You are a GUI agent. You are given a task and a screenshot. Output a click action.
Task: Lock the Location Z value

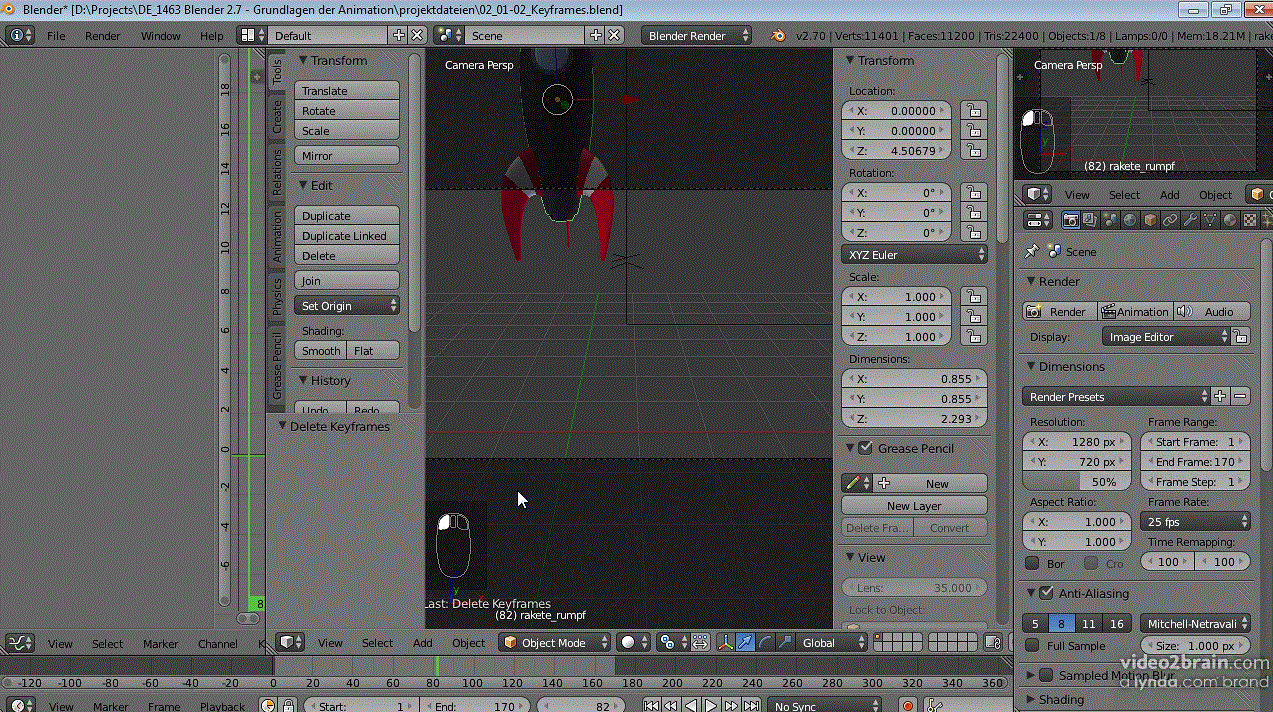click(x=973, y=150)
